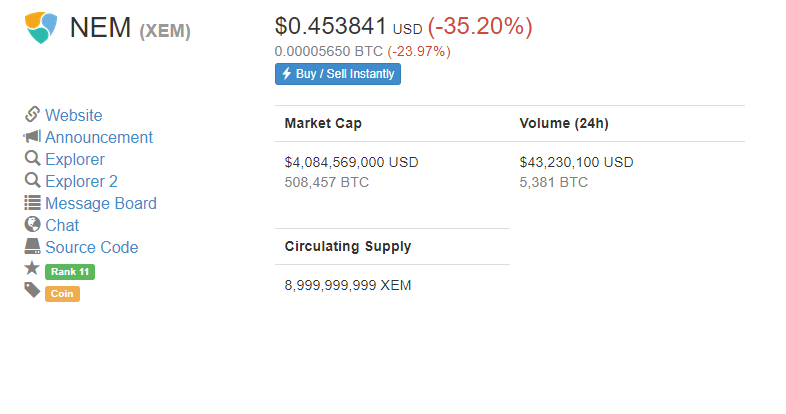Open the Source Code link

pyautogui.click(x=92, y=248)
